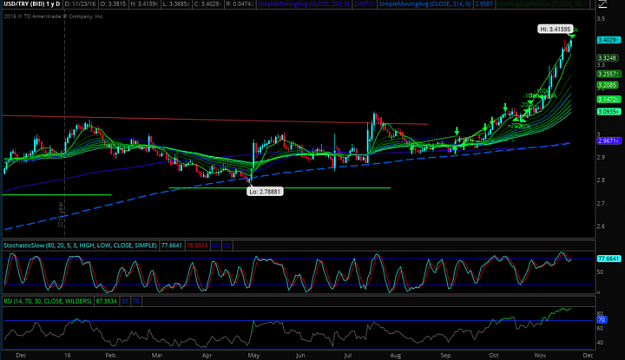The width and height of the screenshot is (625, 360).
Task: Click the Jul label on time axis
Action: click(x=348, y=355)
